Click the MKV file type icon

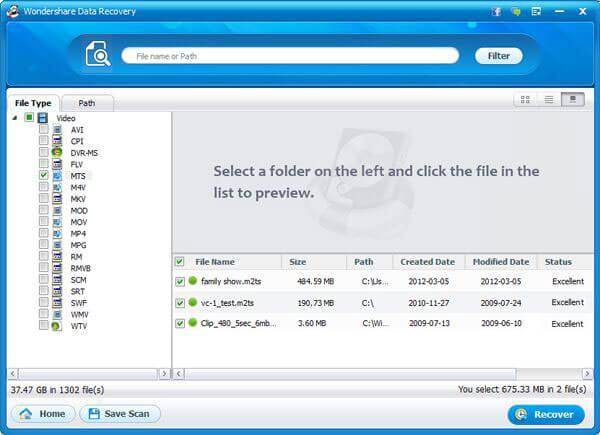[57, 199]
